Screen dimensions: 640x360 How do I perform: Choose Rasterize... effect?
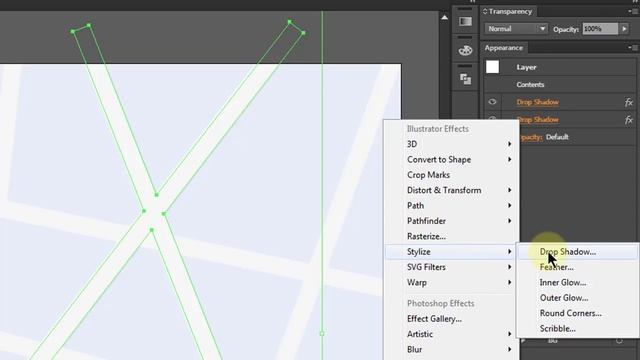coord(450,236)
